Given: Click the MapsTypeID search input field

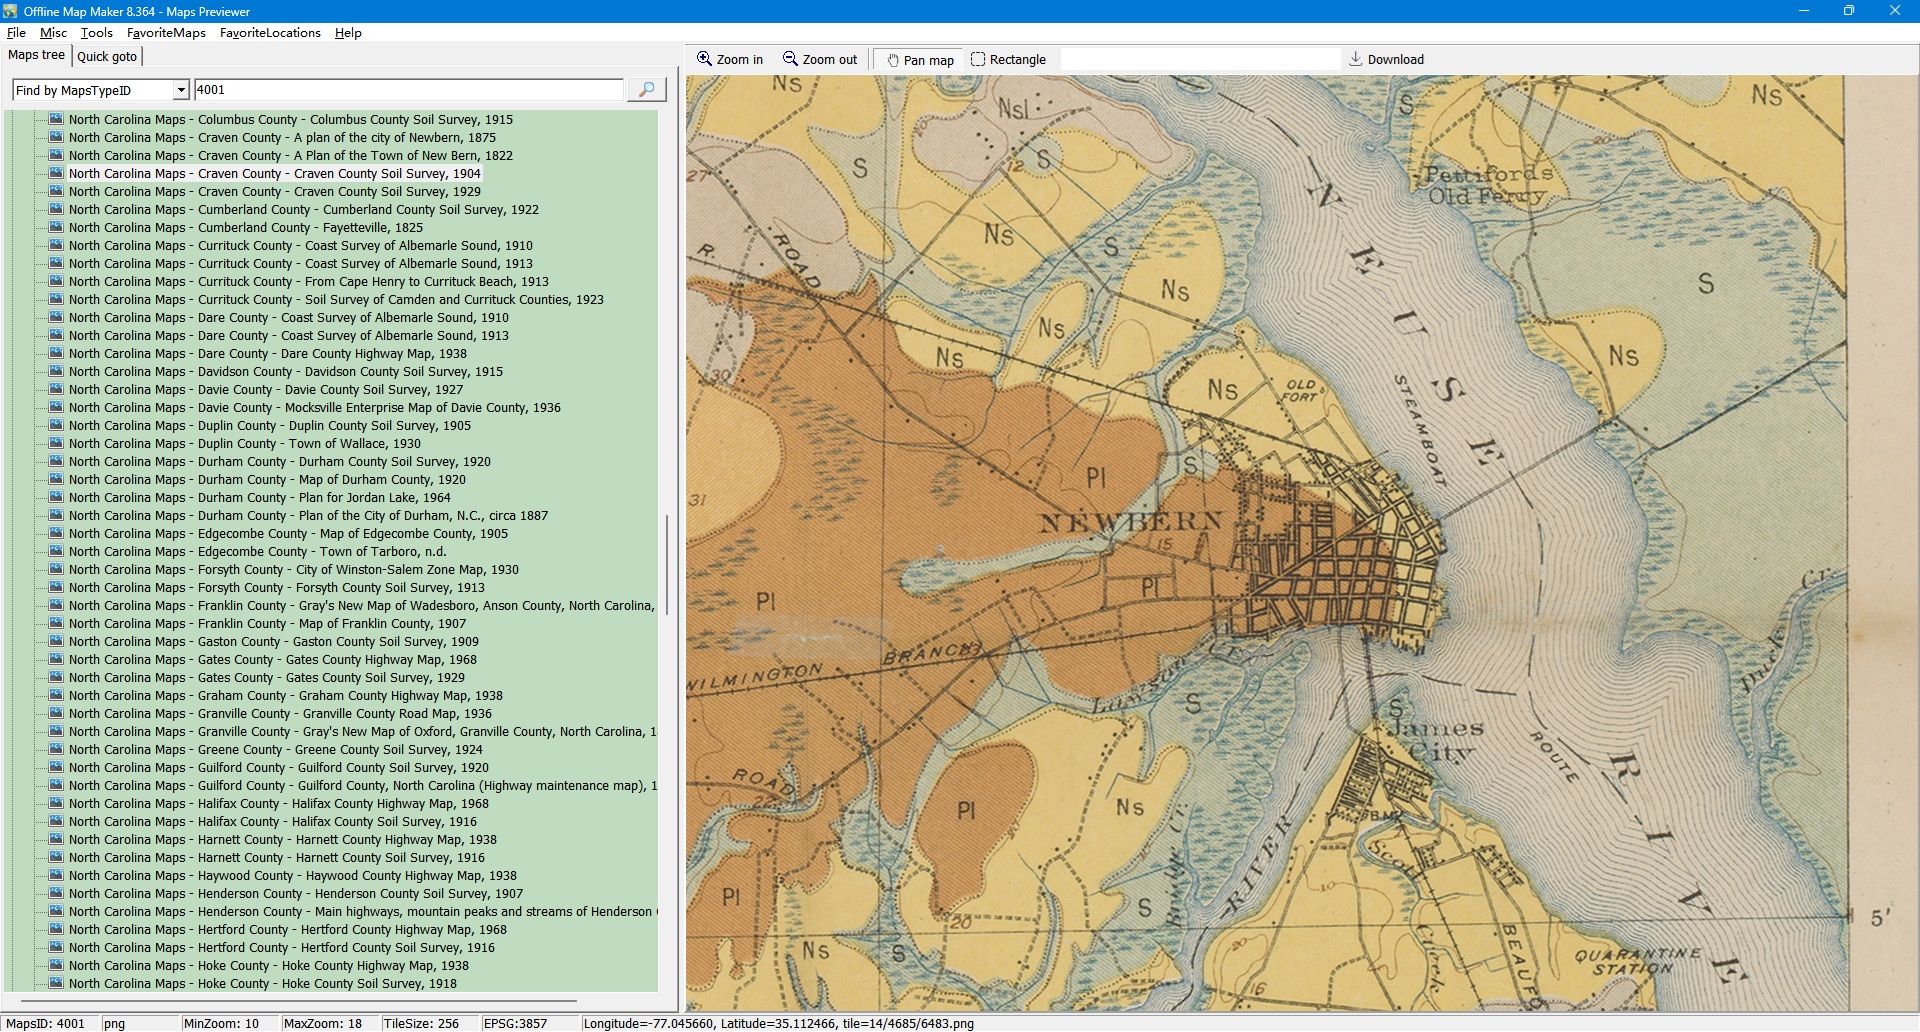Looking at the screenshot, I should 408,90.
